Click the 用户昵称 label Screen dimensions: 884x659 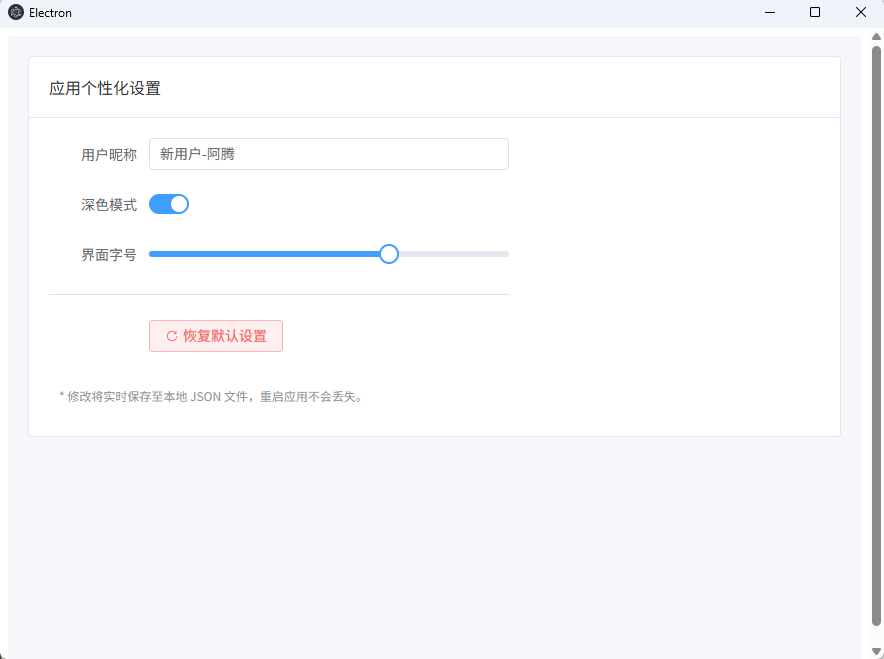[x=109, y=155]
